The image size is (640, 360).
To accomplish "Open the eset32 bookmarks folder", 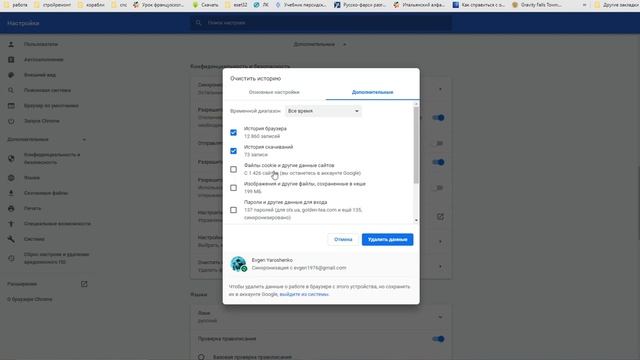I will (236, 5).
